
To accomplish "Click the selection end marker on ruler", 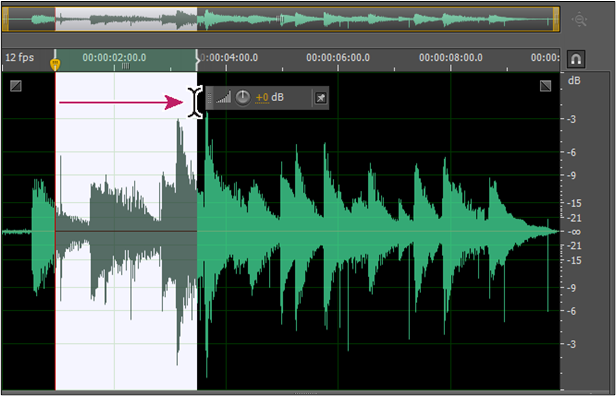I will pyautogui.click(x=198, y=60).
